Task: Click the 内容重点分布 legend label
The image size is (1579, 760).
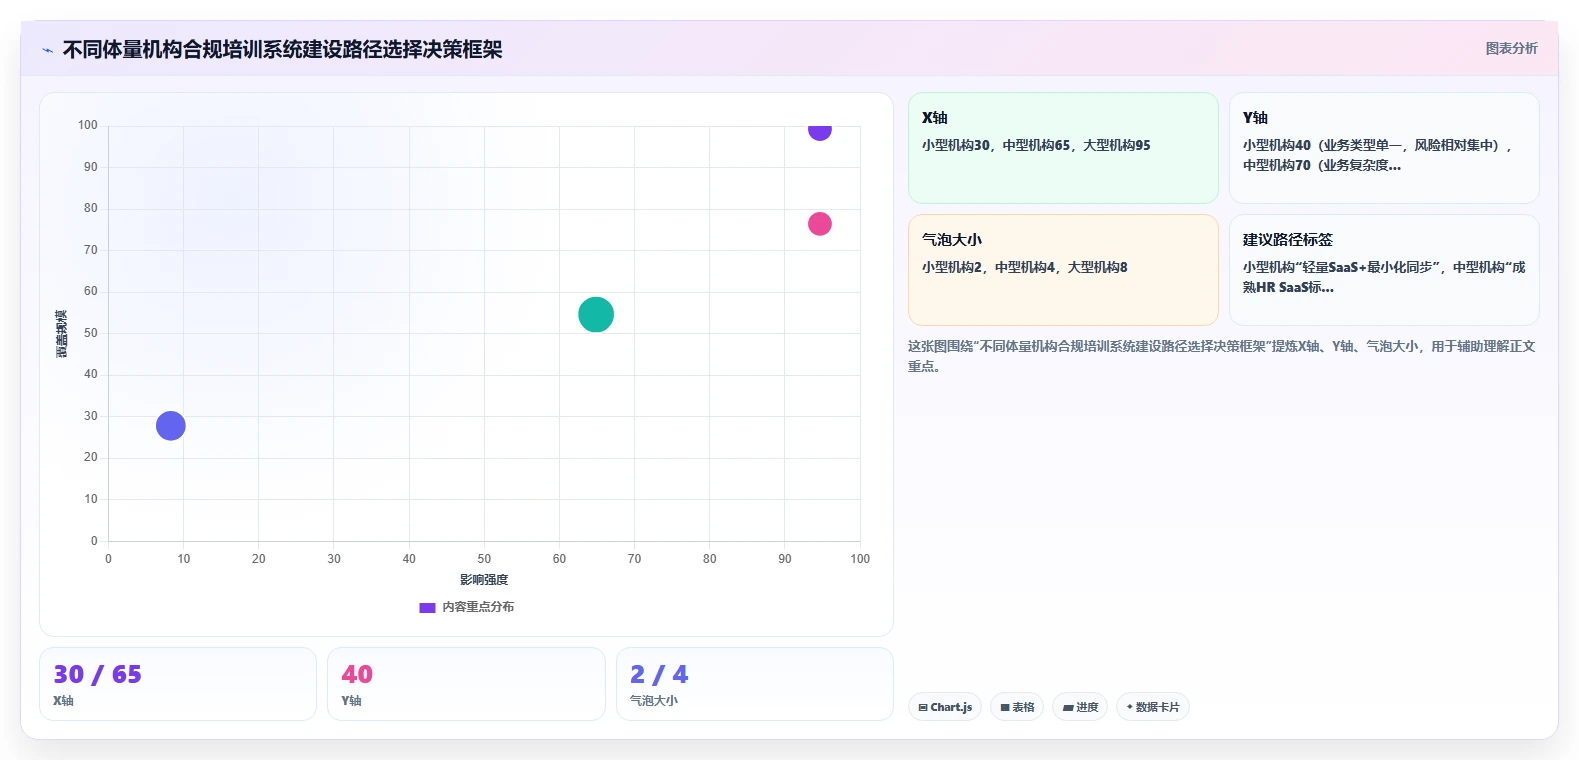Action: tap(478, 607)
